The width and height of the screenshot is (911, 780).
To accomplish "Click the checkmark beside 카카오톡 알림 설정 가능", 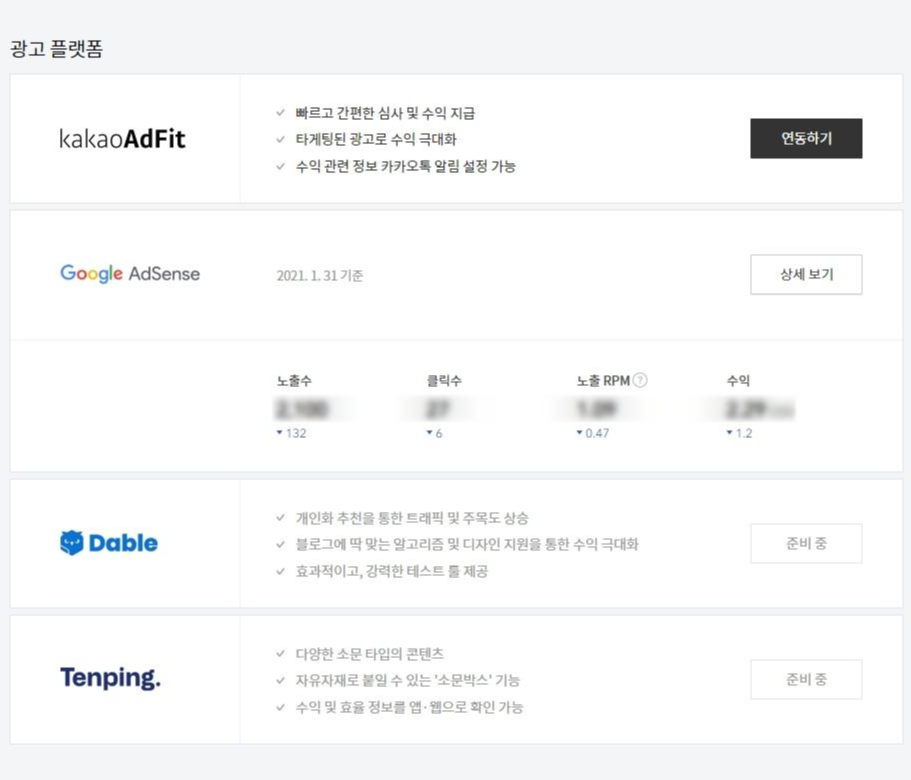I will [x=281, y=166].
